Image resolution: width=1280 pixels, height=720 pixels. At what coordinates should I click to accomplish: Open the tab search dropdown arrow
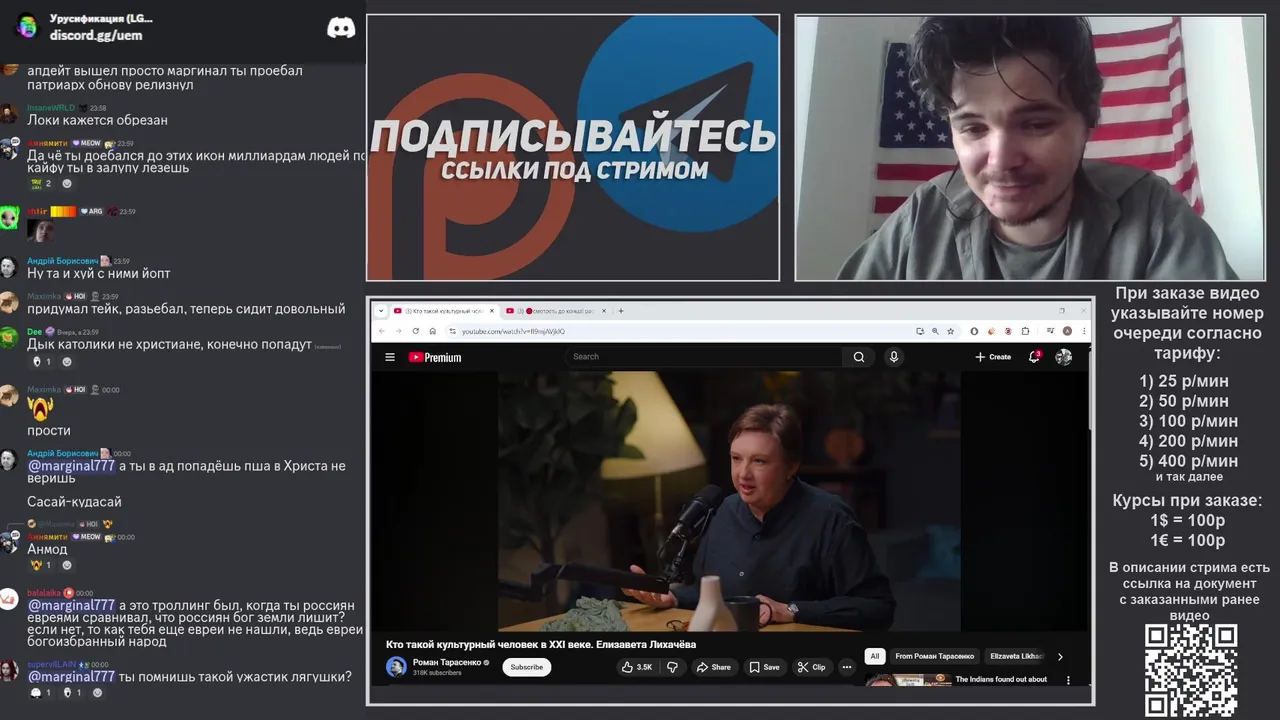pos(380,311)
